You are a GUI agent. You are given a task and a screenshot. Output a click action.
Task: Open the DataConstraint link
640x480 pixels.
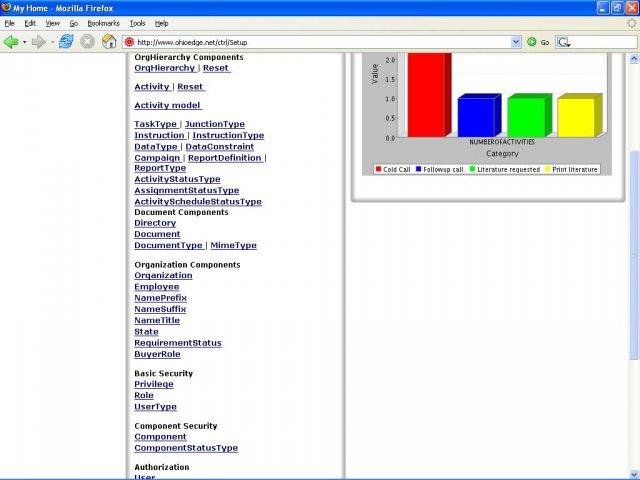[220, 147]
